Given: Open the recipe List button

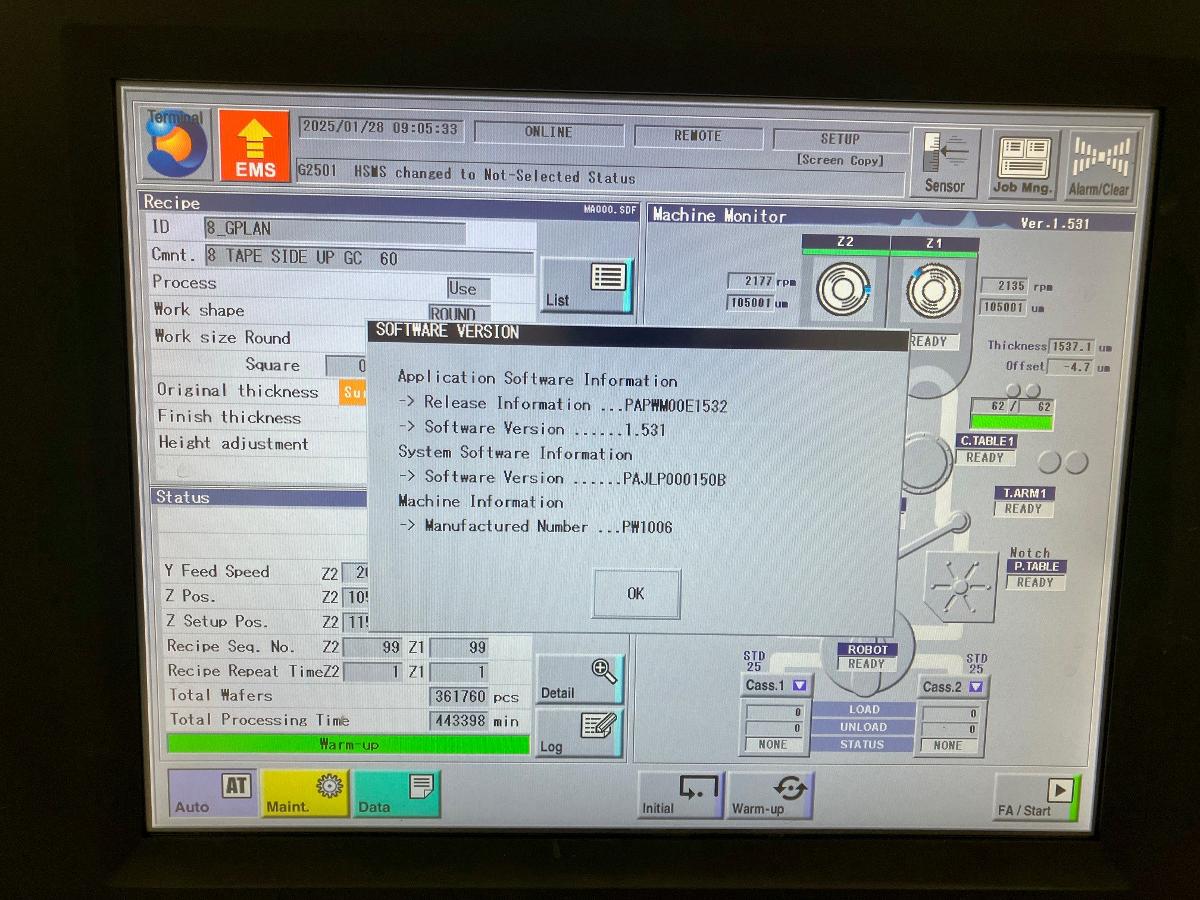Looking at the screenshot, I should [586, 285].
